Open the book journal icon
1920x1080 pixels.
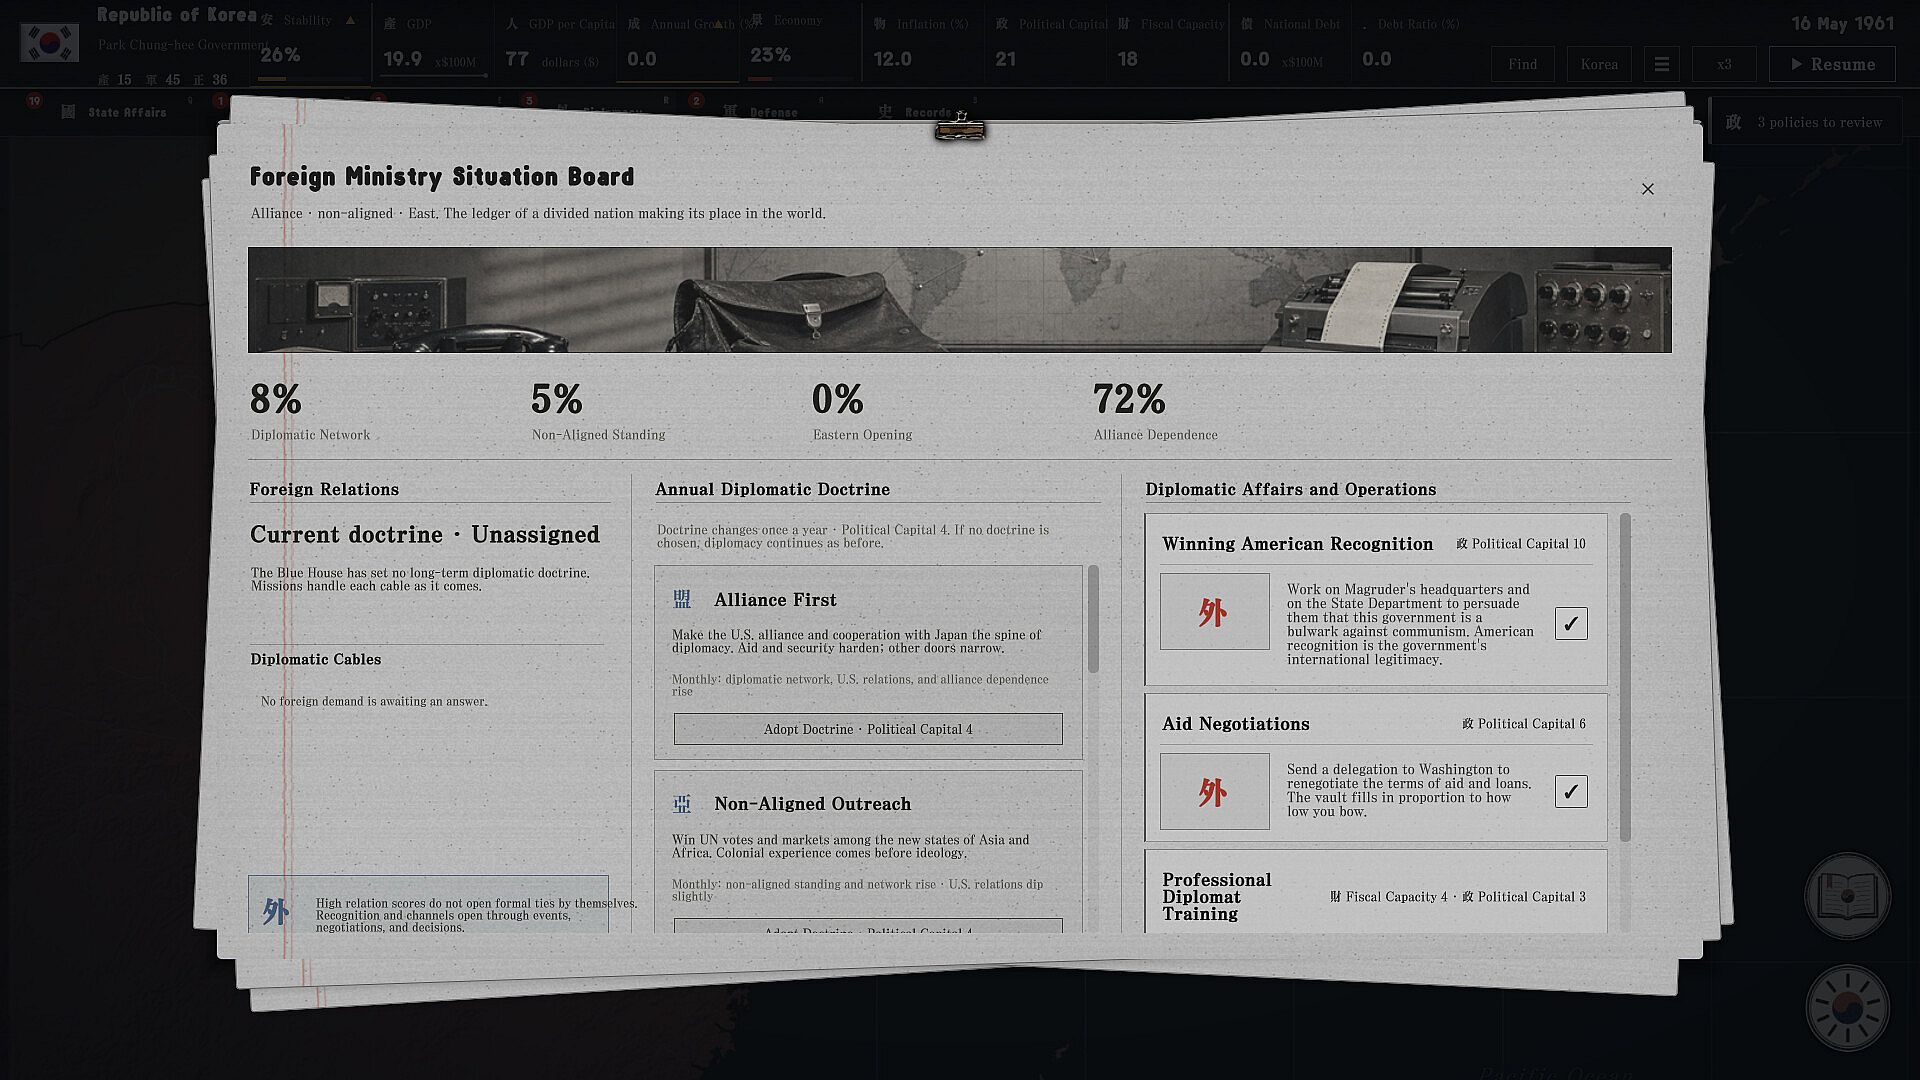click(x=1847, y=897)
